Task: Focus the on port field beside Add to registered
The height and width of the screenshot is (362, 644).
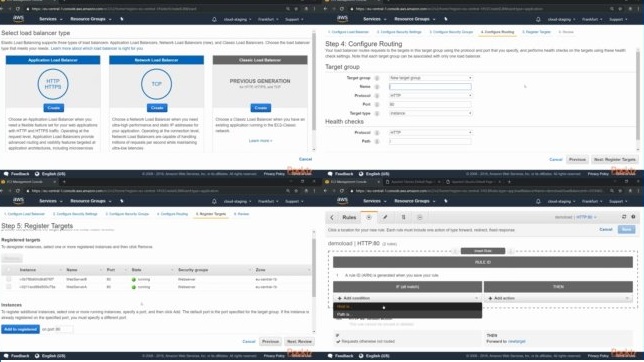Action: click(x=64, y=329)
